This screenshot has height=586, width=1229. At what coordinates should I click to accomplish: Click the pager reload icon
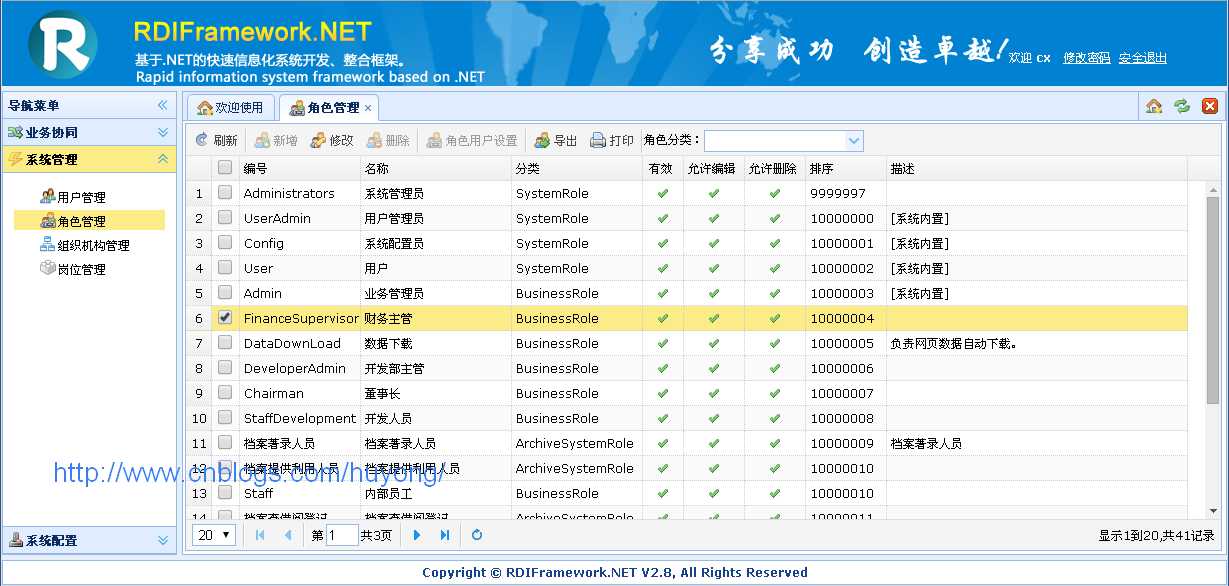477,535
